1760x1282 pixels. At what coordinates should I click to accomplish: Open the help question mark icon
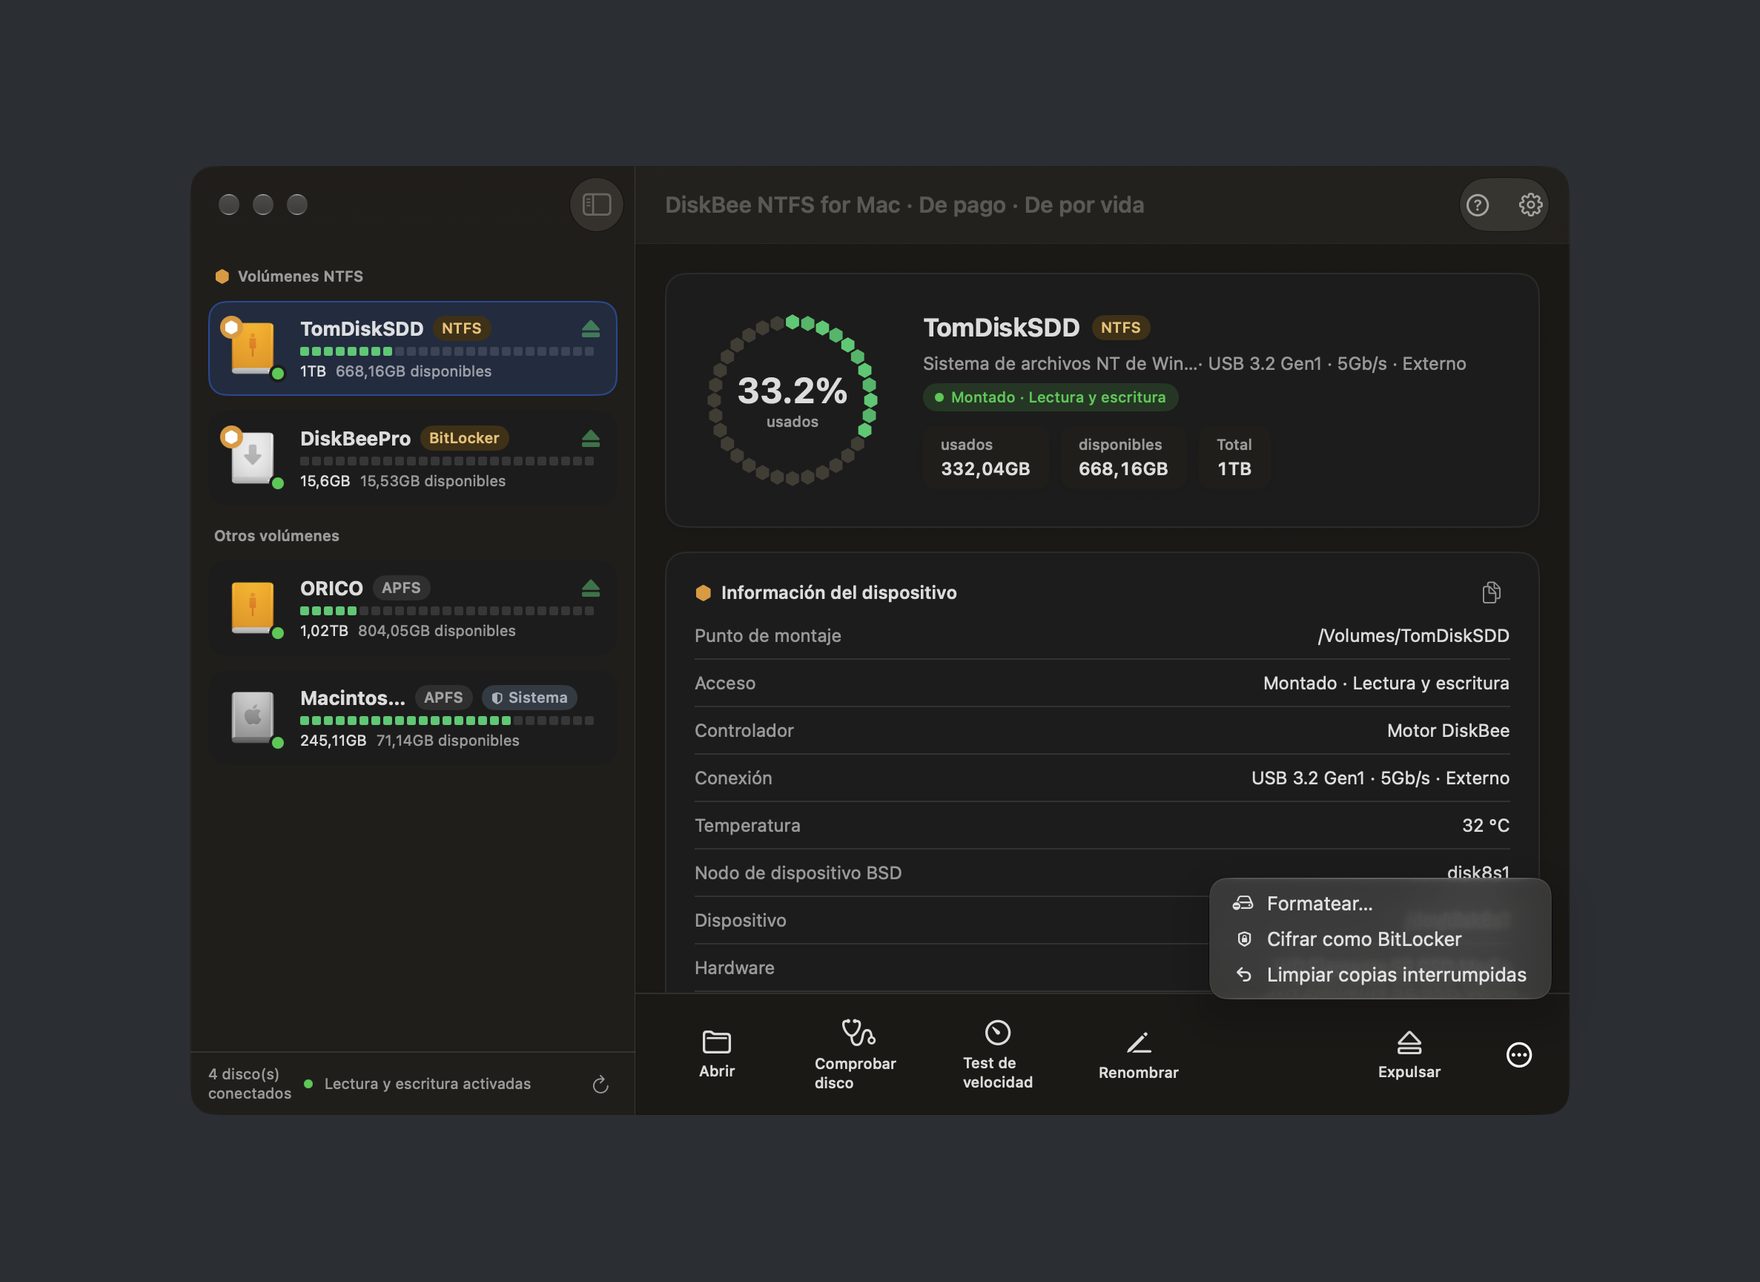click(x=1477, y=205)
